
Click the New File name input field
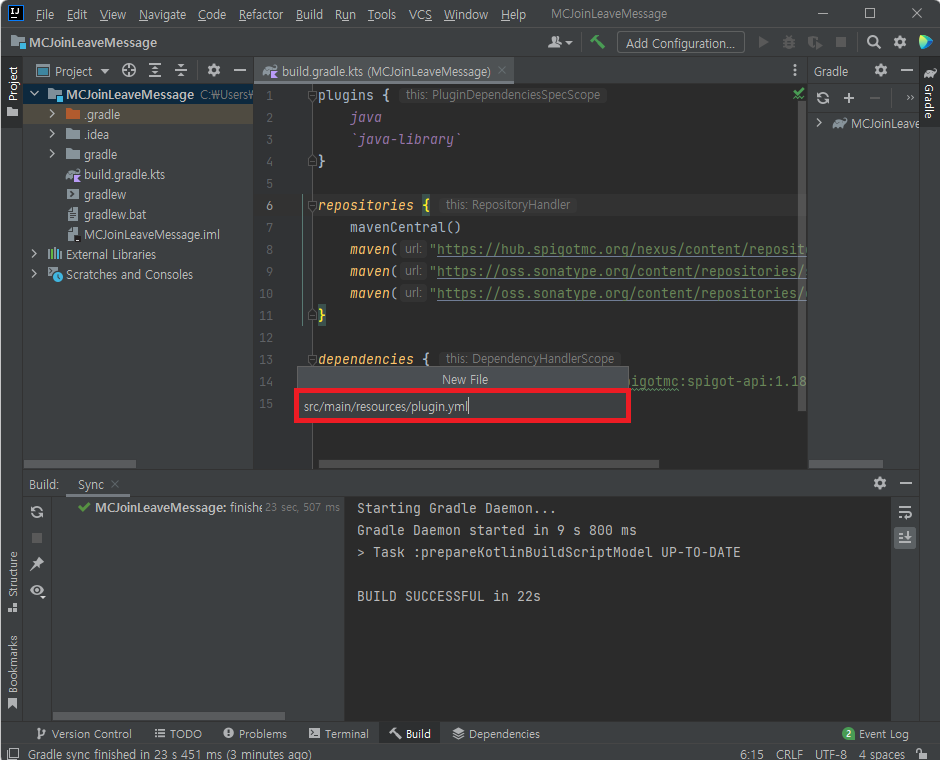click(462, 406)
